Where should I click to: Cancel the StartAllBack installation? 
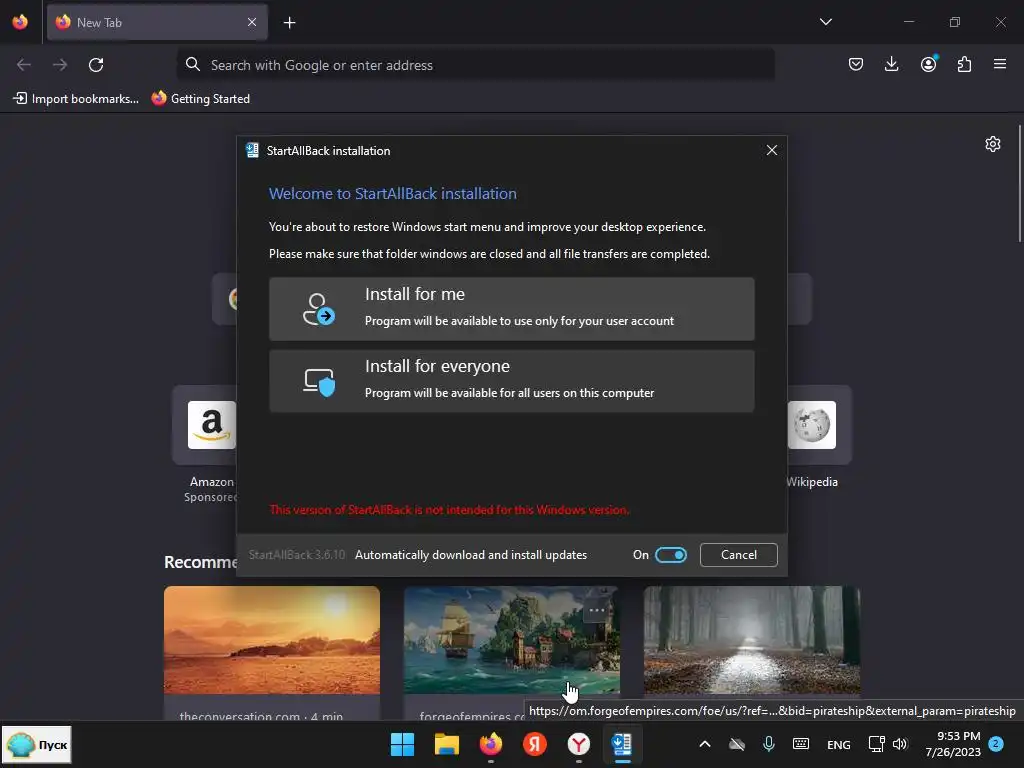pyautogui.click(x=738, y=554)
